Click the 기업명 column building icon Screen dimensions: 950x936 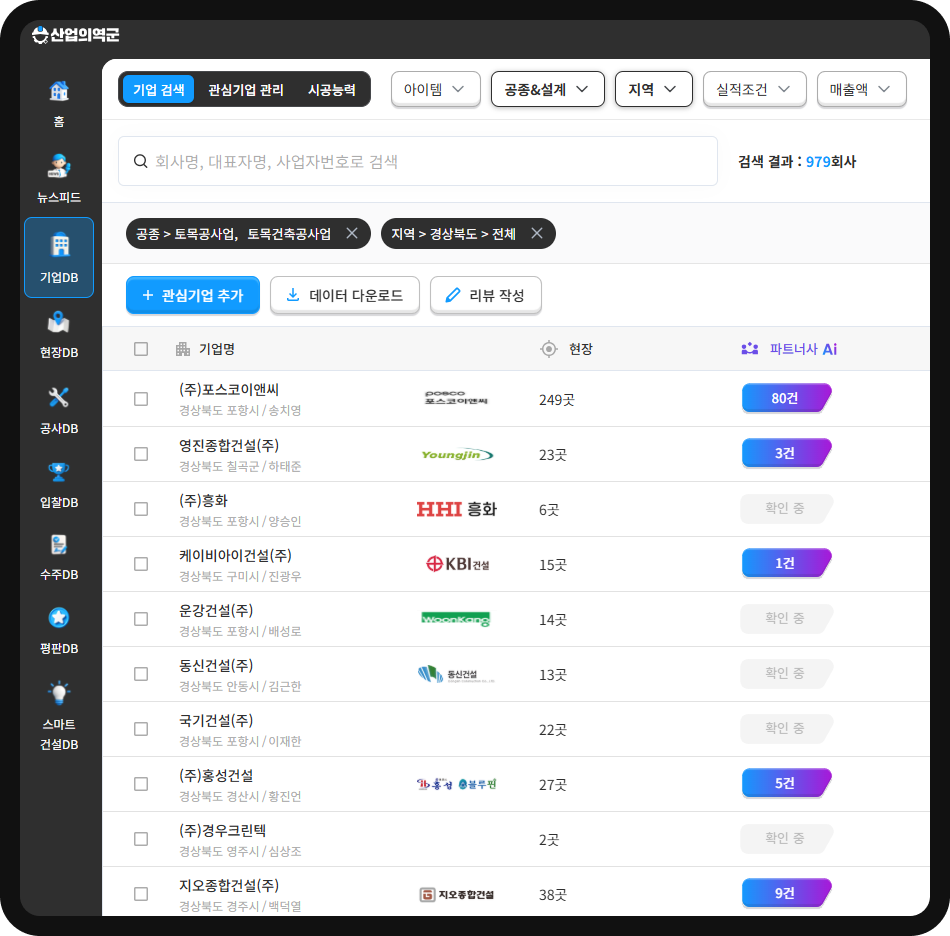point(182,349)
